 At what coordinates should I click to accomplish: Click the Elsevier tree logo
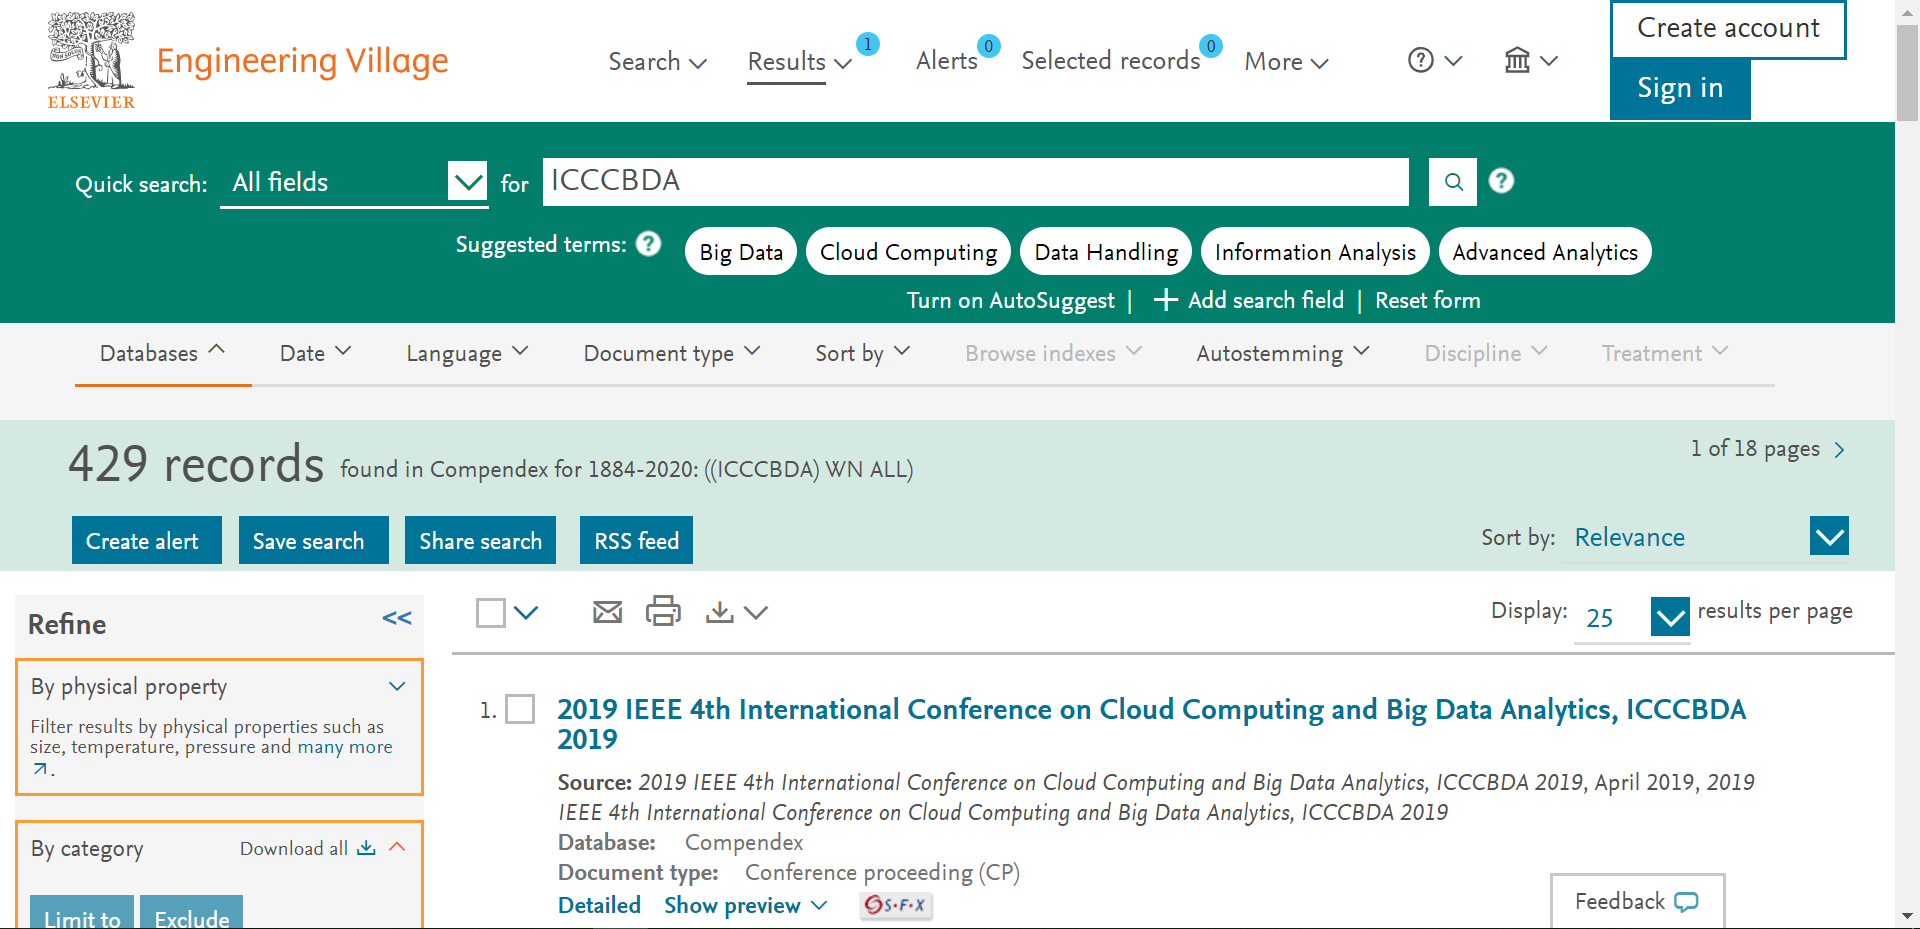point(91,60)
